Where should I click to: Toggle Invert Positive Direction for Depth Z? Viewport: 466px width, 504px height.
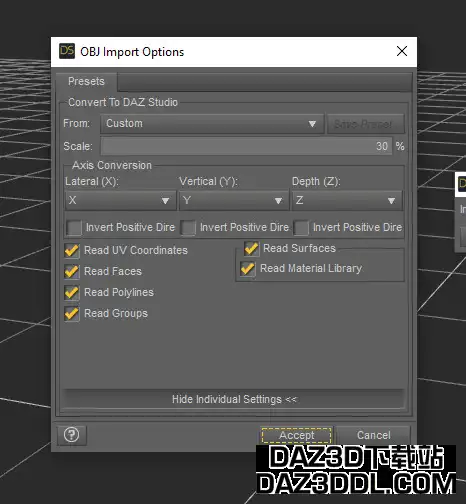click(301, 228)
